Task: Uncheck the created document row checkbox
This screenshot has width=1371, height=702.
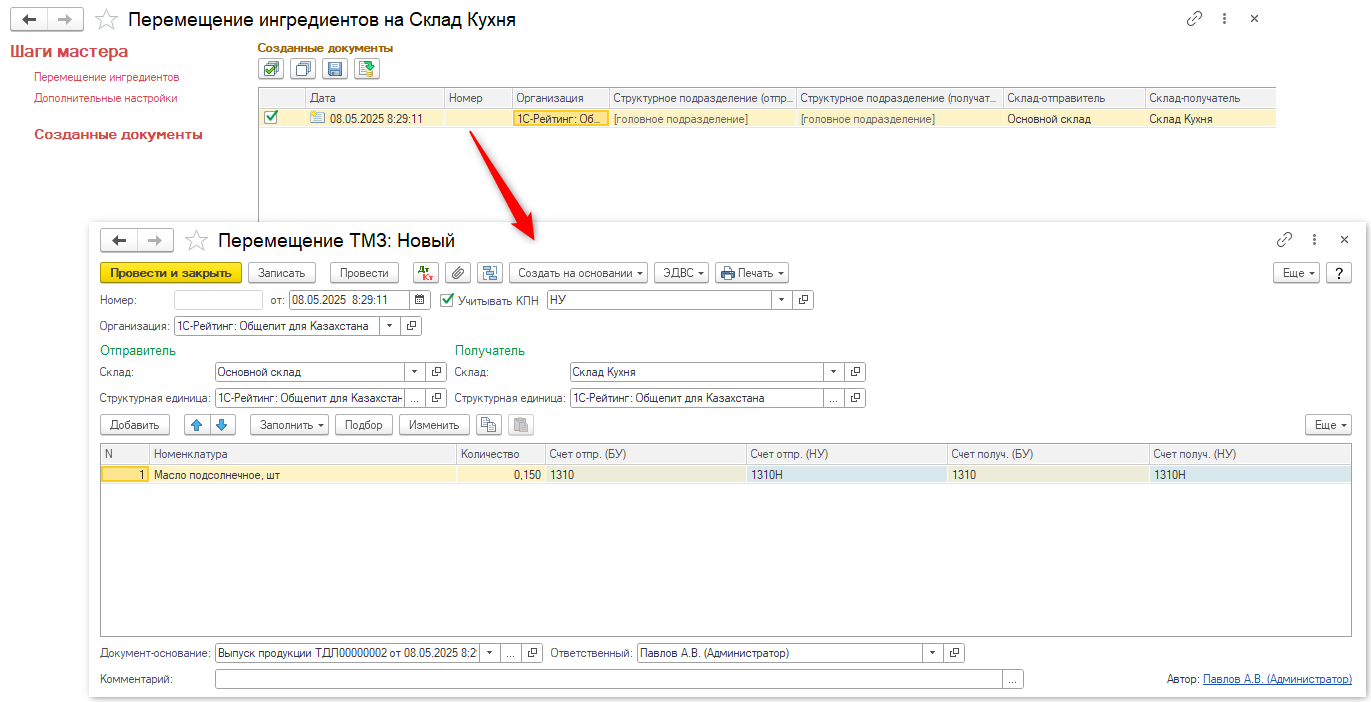Action: (x=271, y=118)
